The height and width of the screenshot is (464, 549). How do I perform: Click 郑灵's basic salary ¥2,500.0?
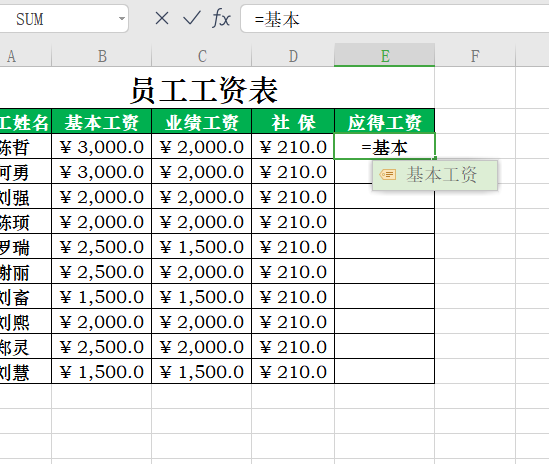102,346
